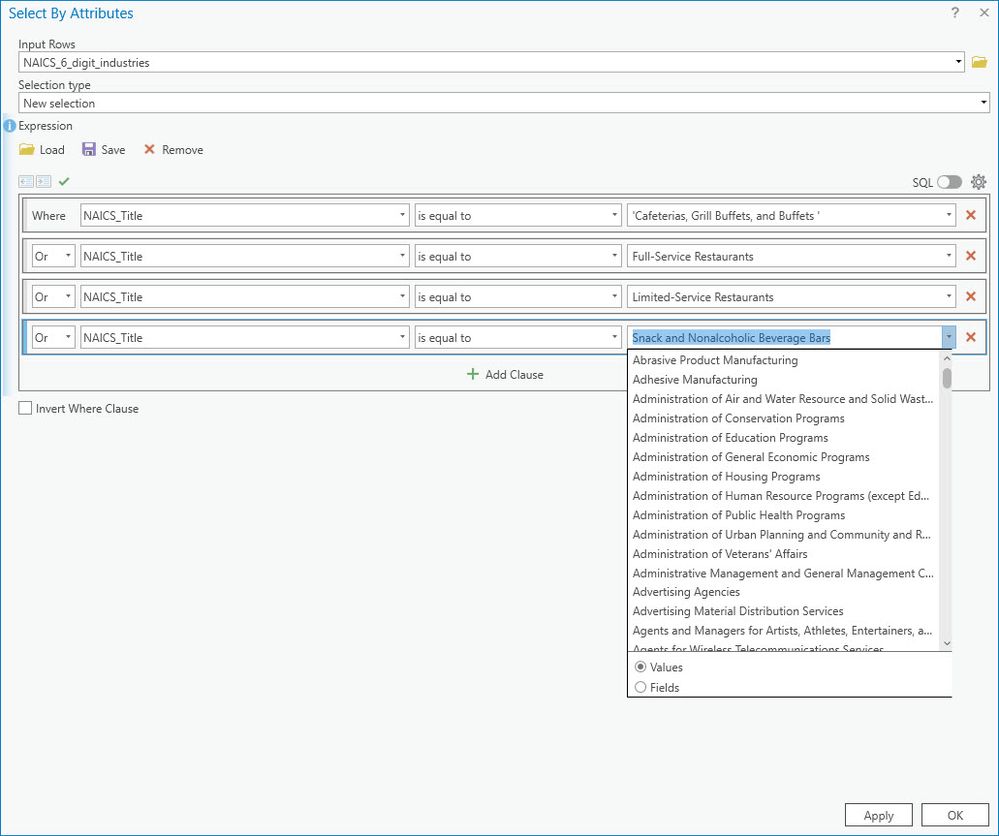Delete the Full-Service Restaurants clause
The height and width of the screenshot is (836, 999).
[x=970, y=255]
